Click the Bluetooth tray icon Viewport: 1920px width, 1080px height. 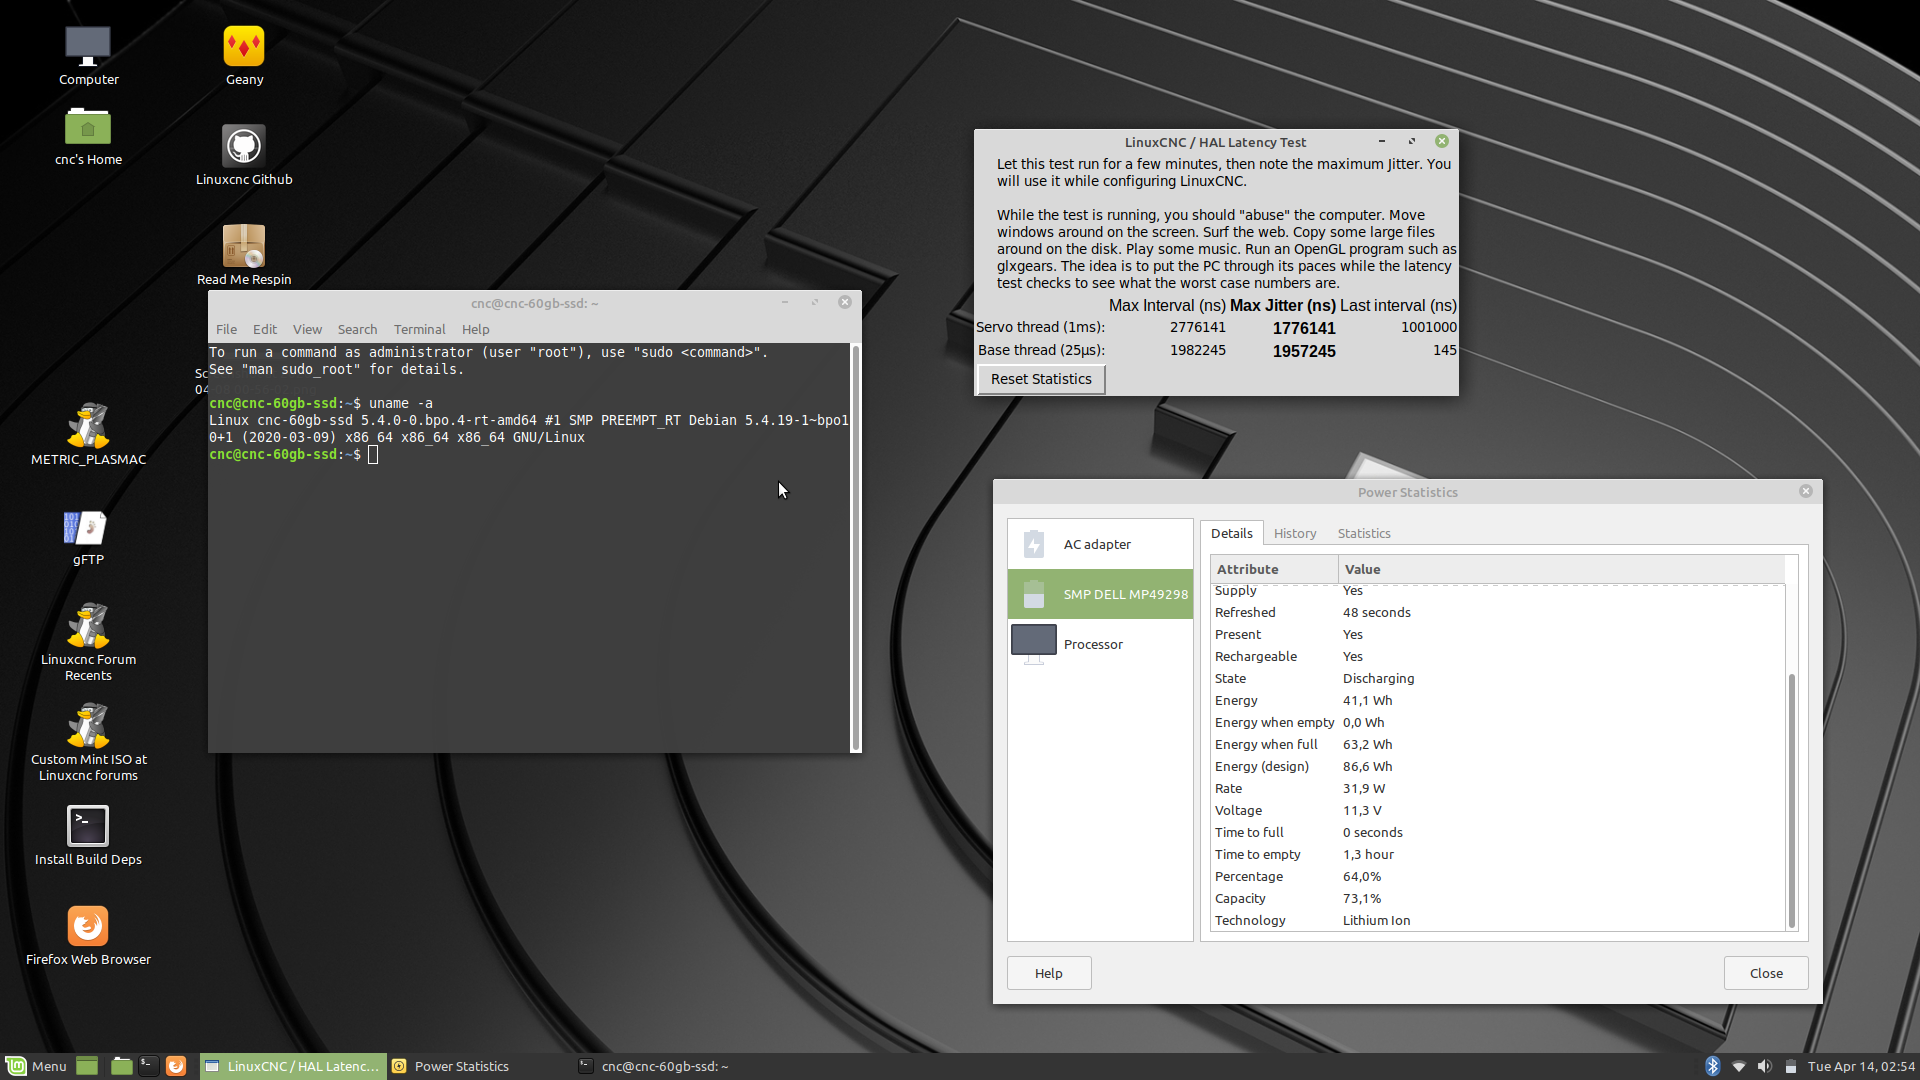[x=1712, y=1066]
